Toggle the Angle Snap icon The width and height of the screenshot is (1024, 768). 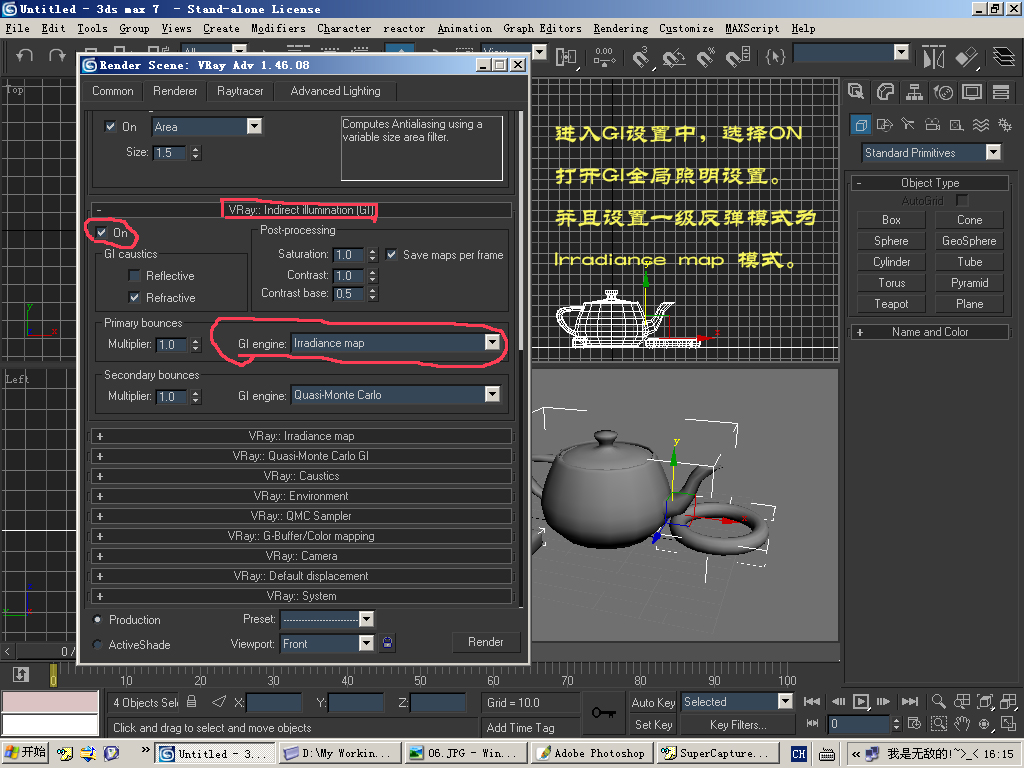pos(673,57)
